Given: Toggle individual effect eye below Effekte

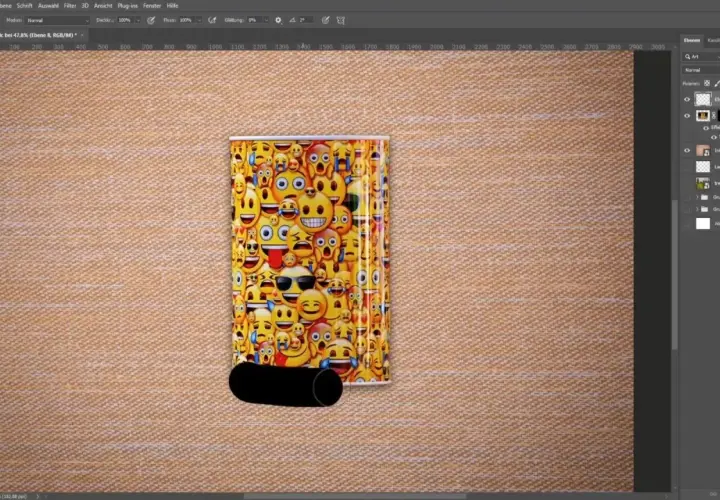Looking at the screenshot, I should 714,137.
